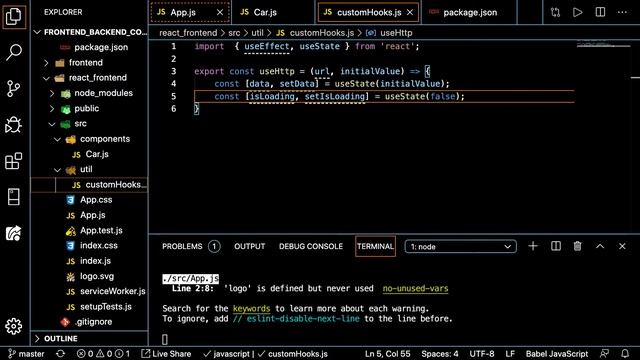Follow the no-unused-vars link in terminal
Screen dimensions: 640x360
(415, 288)
